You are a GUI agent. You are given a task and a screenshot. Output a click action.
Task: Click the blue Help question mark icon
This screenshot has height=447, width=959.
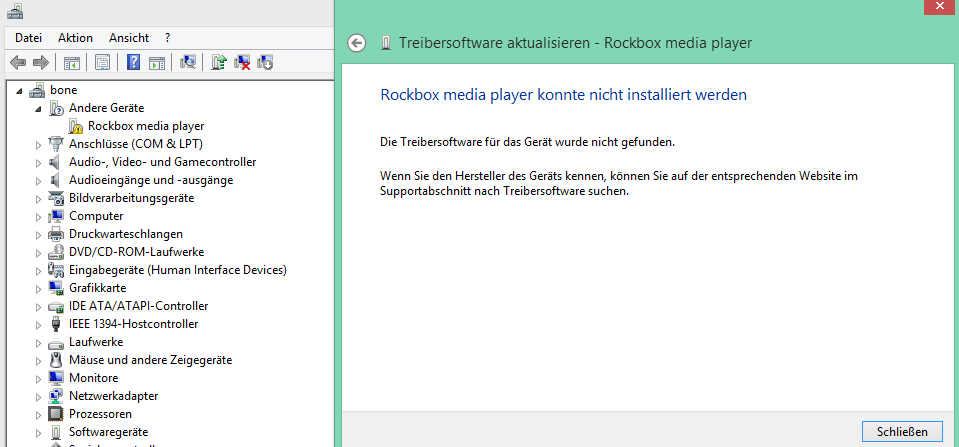133,62
